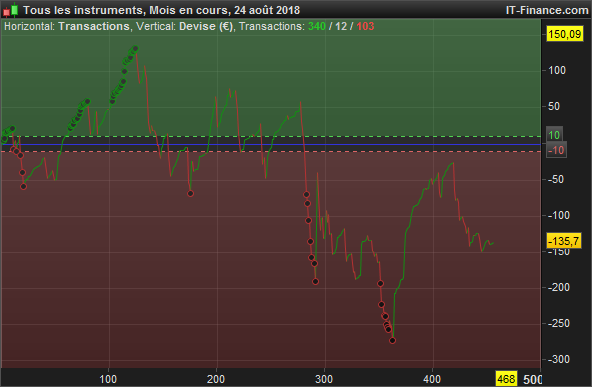Click the -200 label on vertical axis

pos(559,287)
